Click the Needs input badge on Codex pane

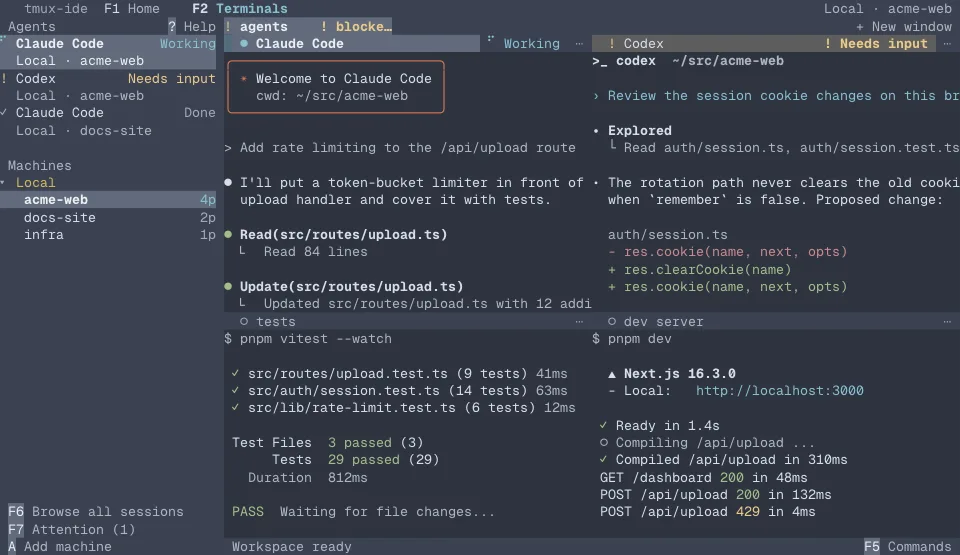click(x=877, y=43)
